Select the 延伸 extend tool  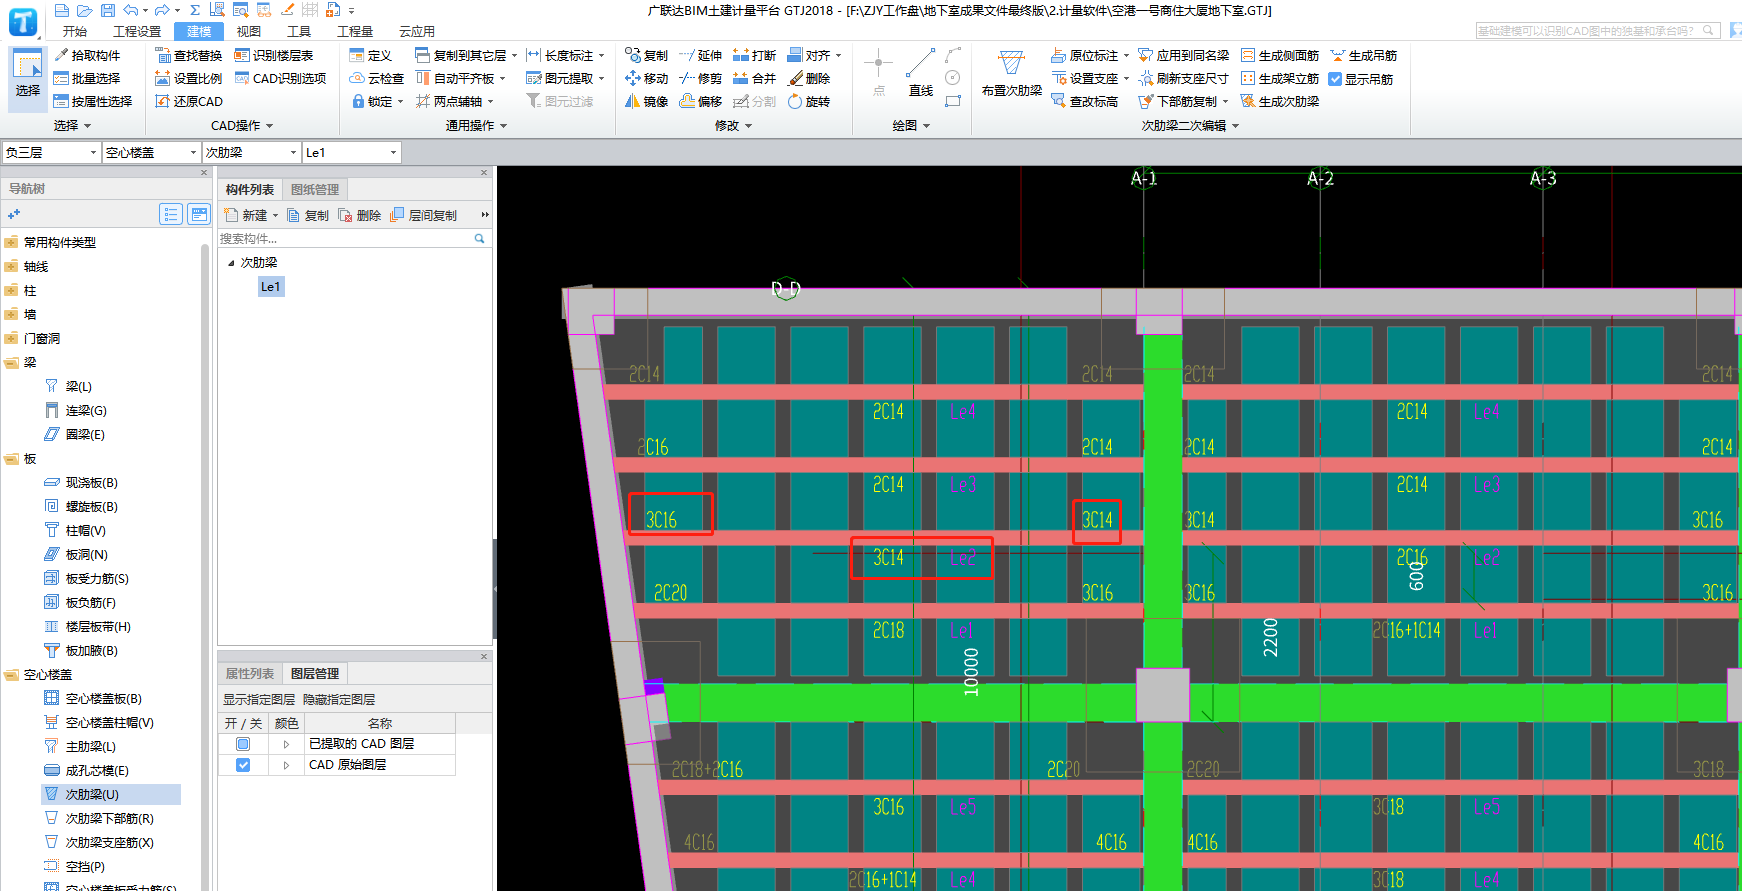[x=700, y=55]
